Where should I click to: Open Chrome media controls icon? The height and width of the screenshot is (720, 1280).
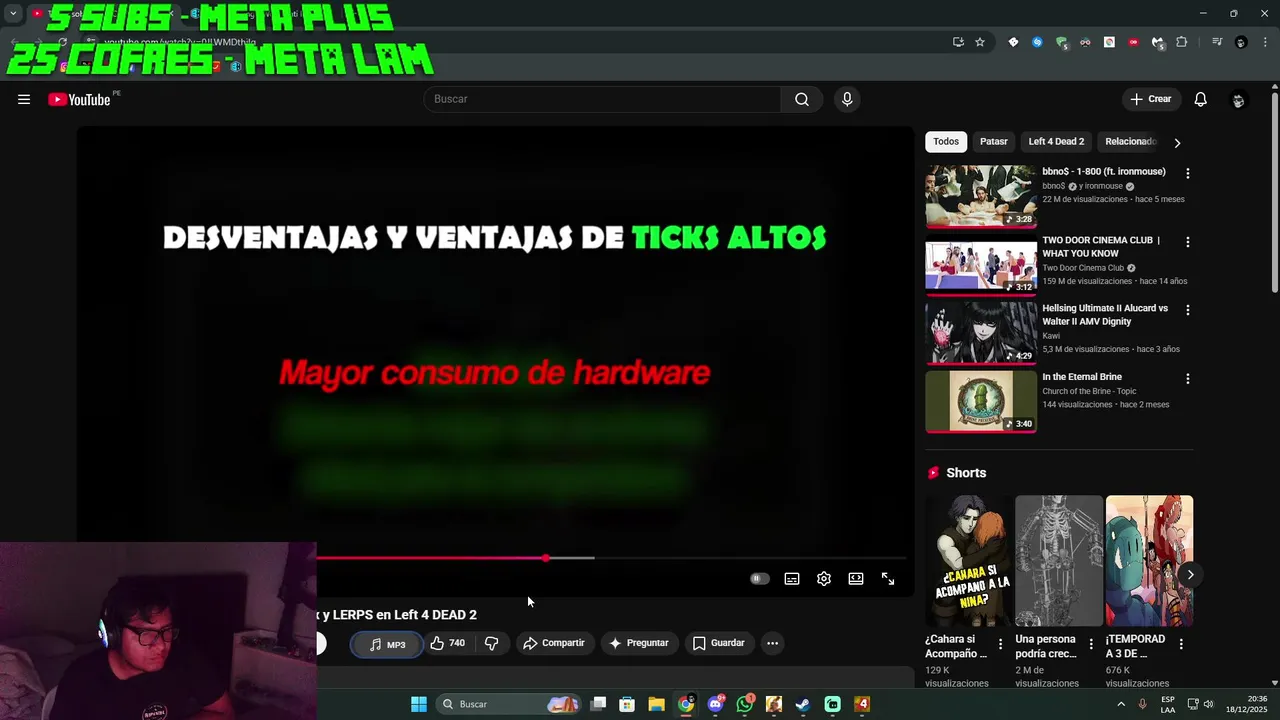pyautogui.click(x=1217, y=42)
